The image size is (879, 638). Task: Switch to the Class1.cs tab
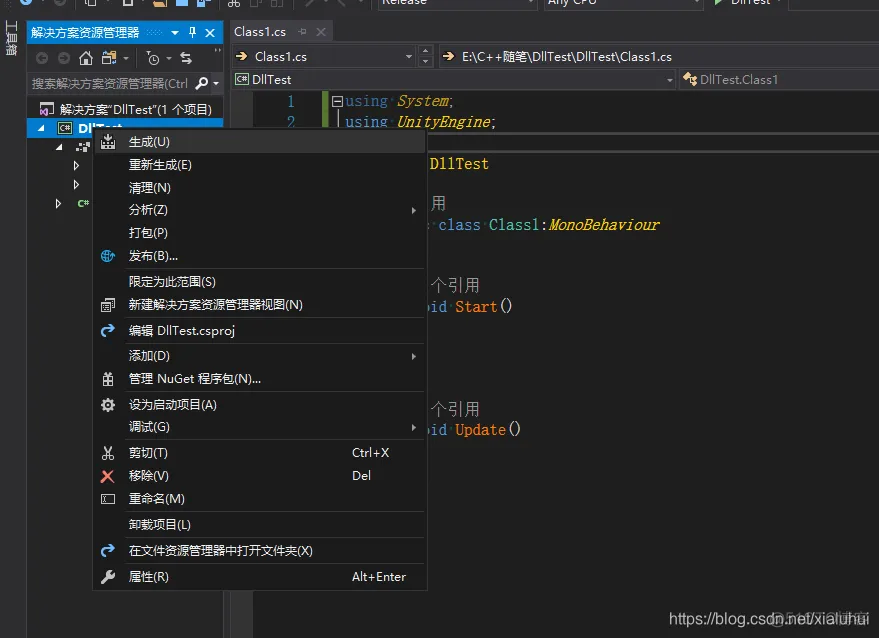tap(260, 32)
